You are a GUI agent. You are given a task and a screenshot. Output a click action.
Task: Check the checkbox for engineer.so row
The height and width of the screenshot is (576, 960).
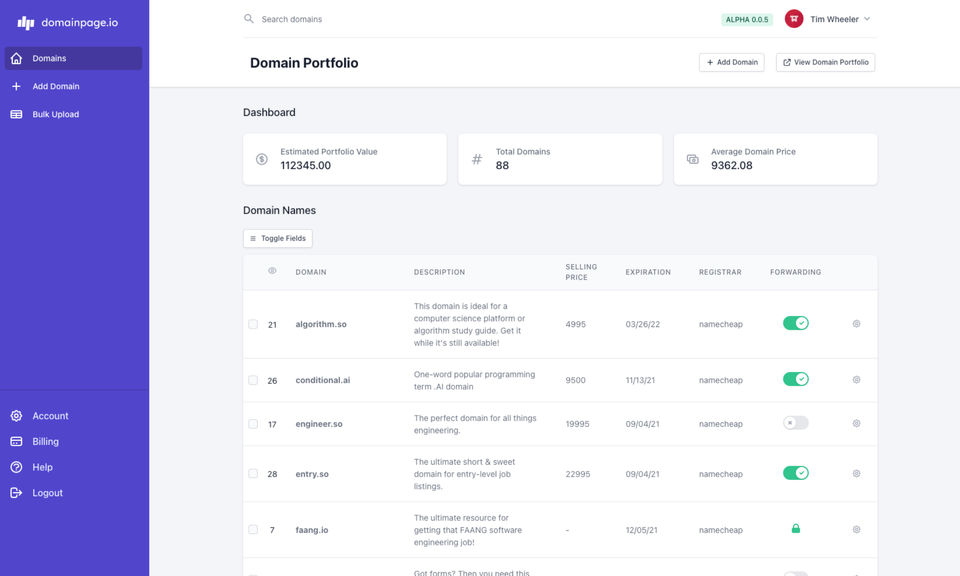tap(253, 424)
